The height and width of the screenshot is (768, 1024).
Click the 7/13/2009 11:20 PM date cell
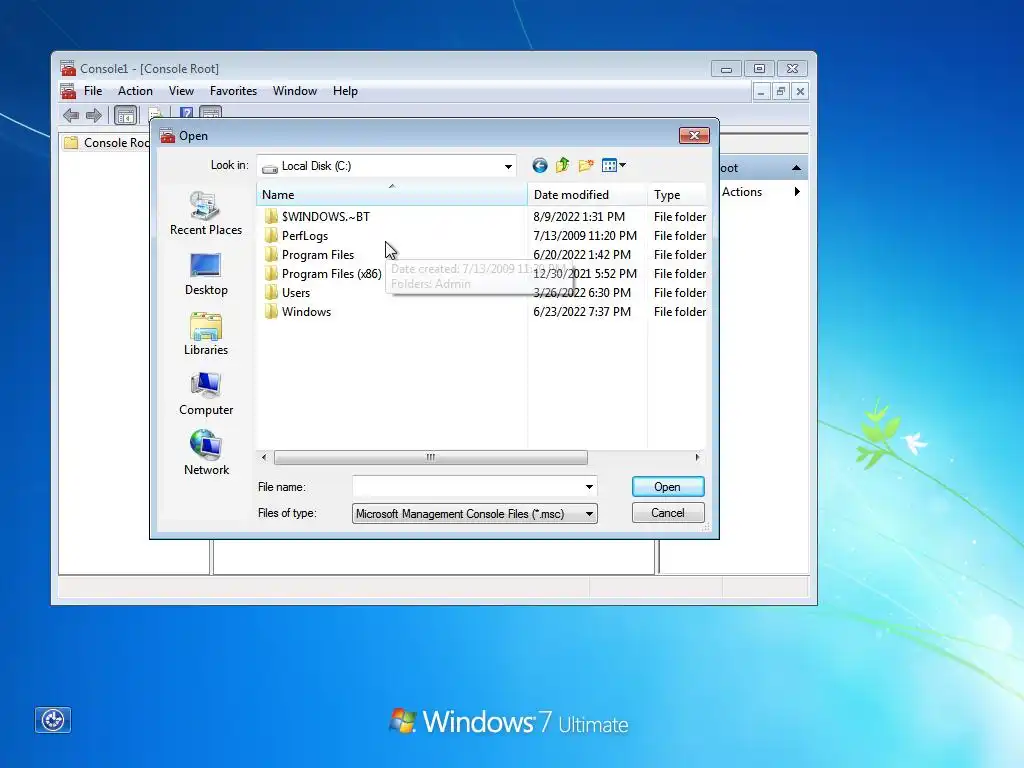584,236
